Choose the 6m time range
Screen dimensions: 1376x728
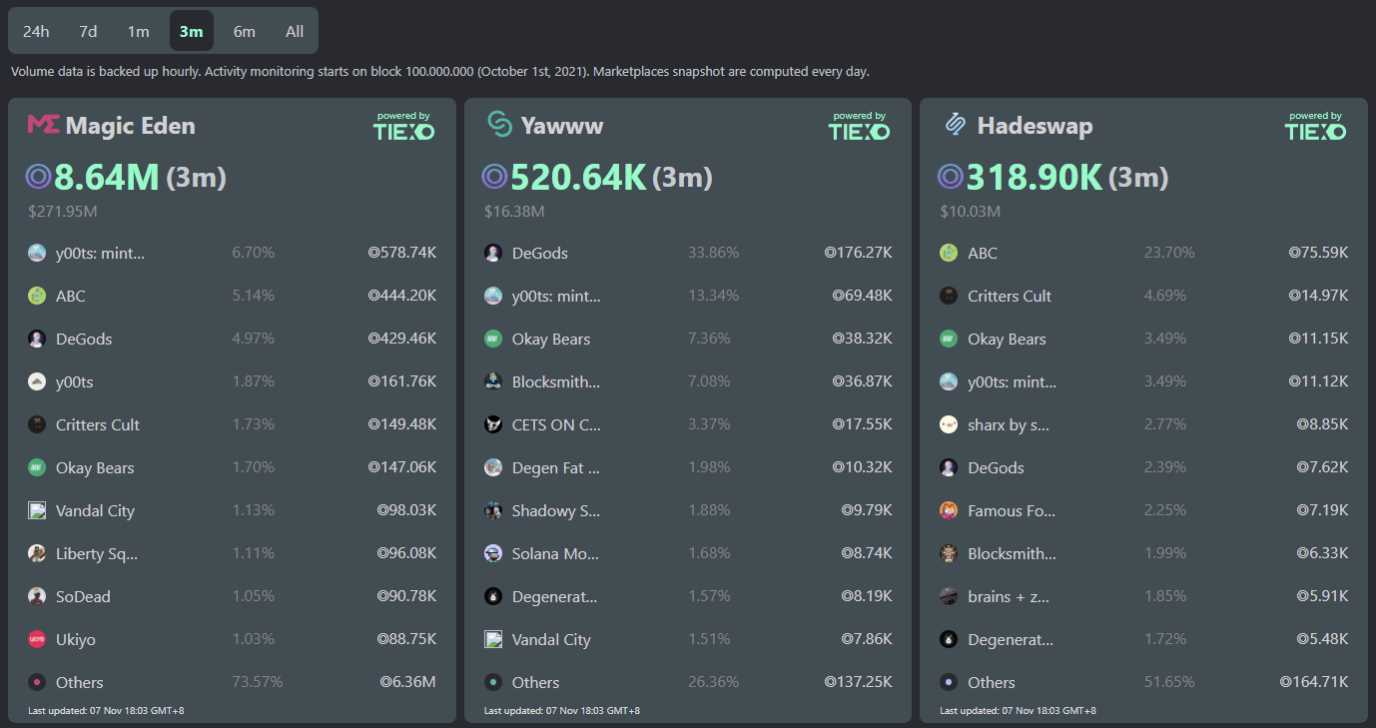pos(244,31)
